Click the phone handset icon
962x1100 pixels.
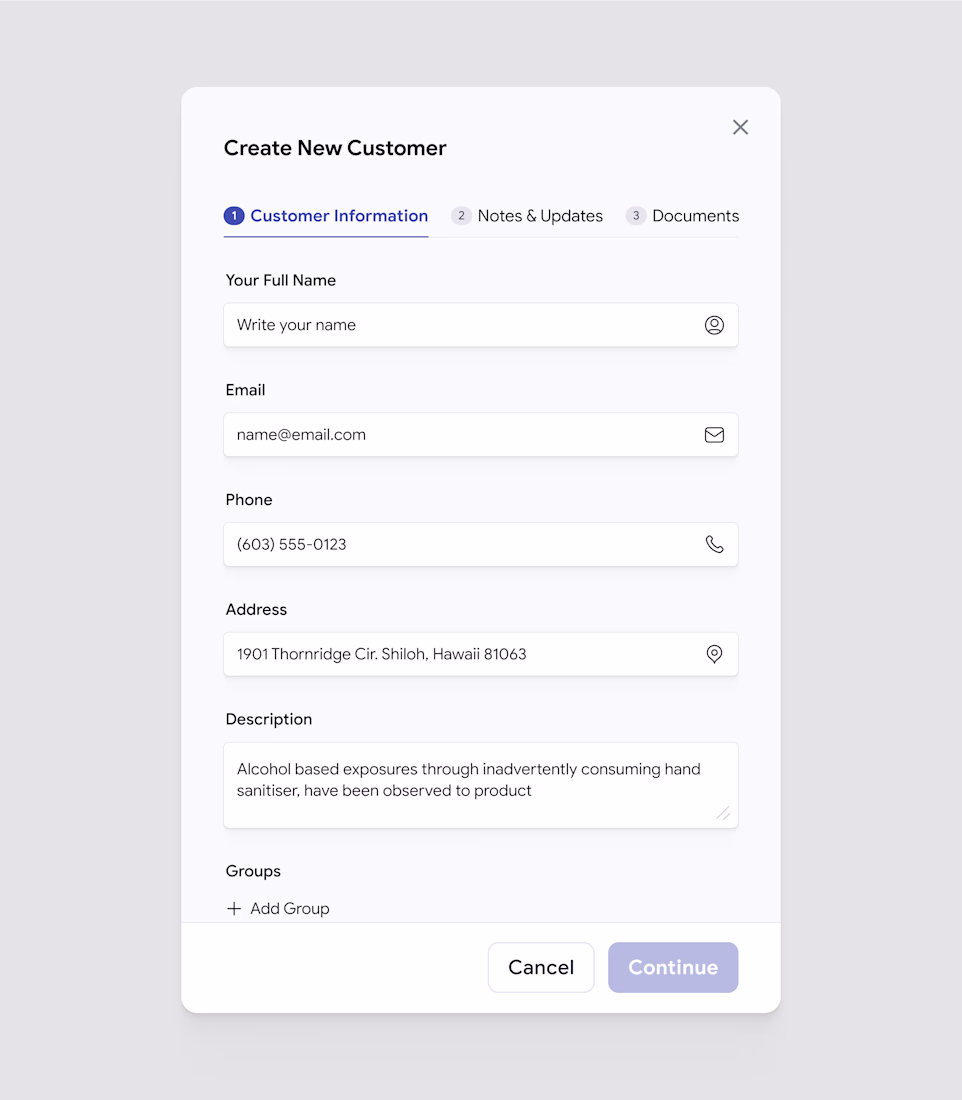(714, 544)
